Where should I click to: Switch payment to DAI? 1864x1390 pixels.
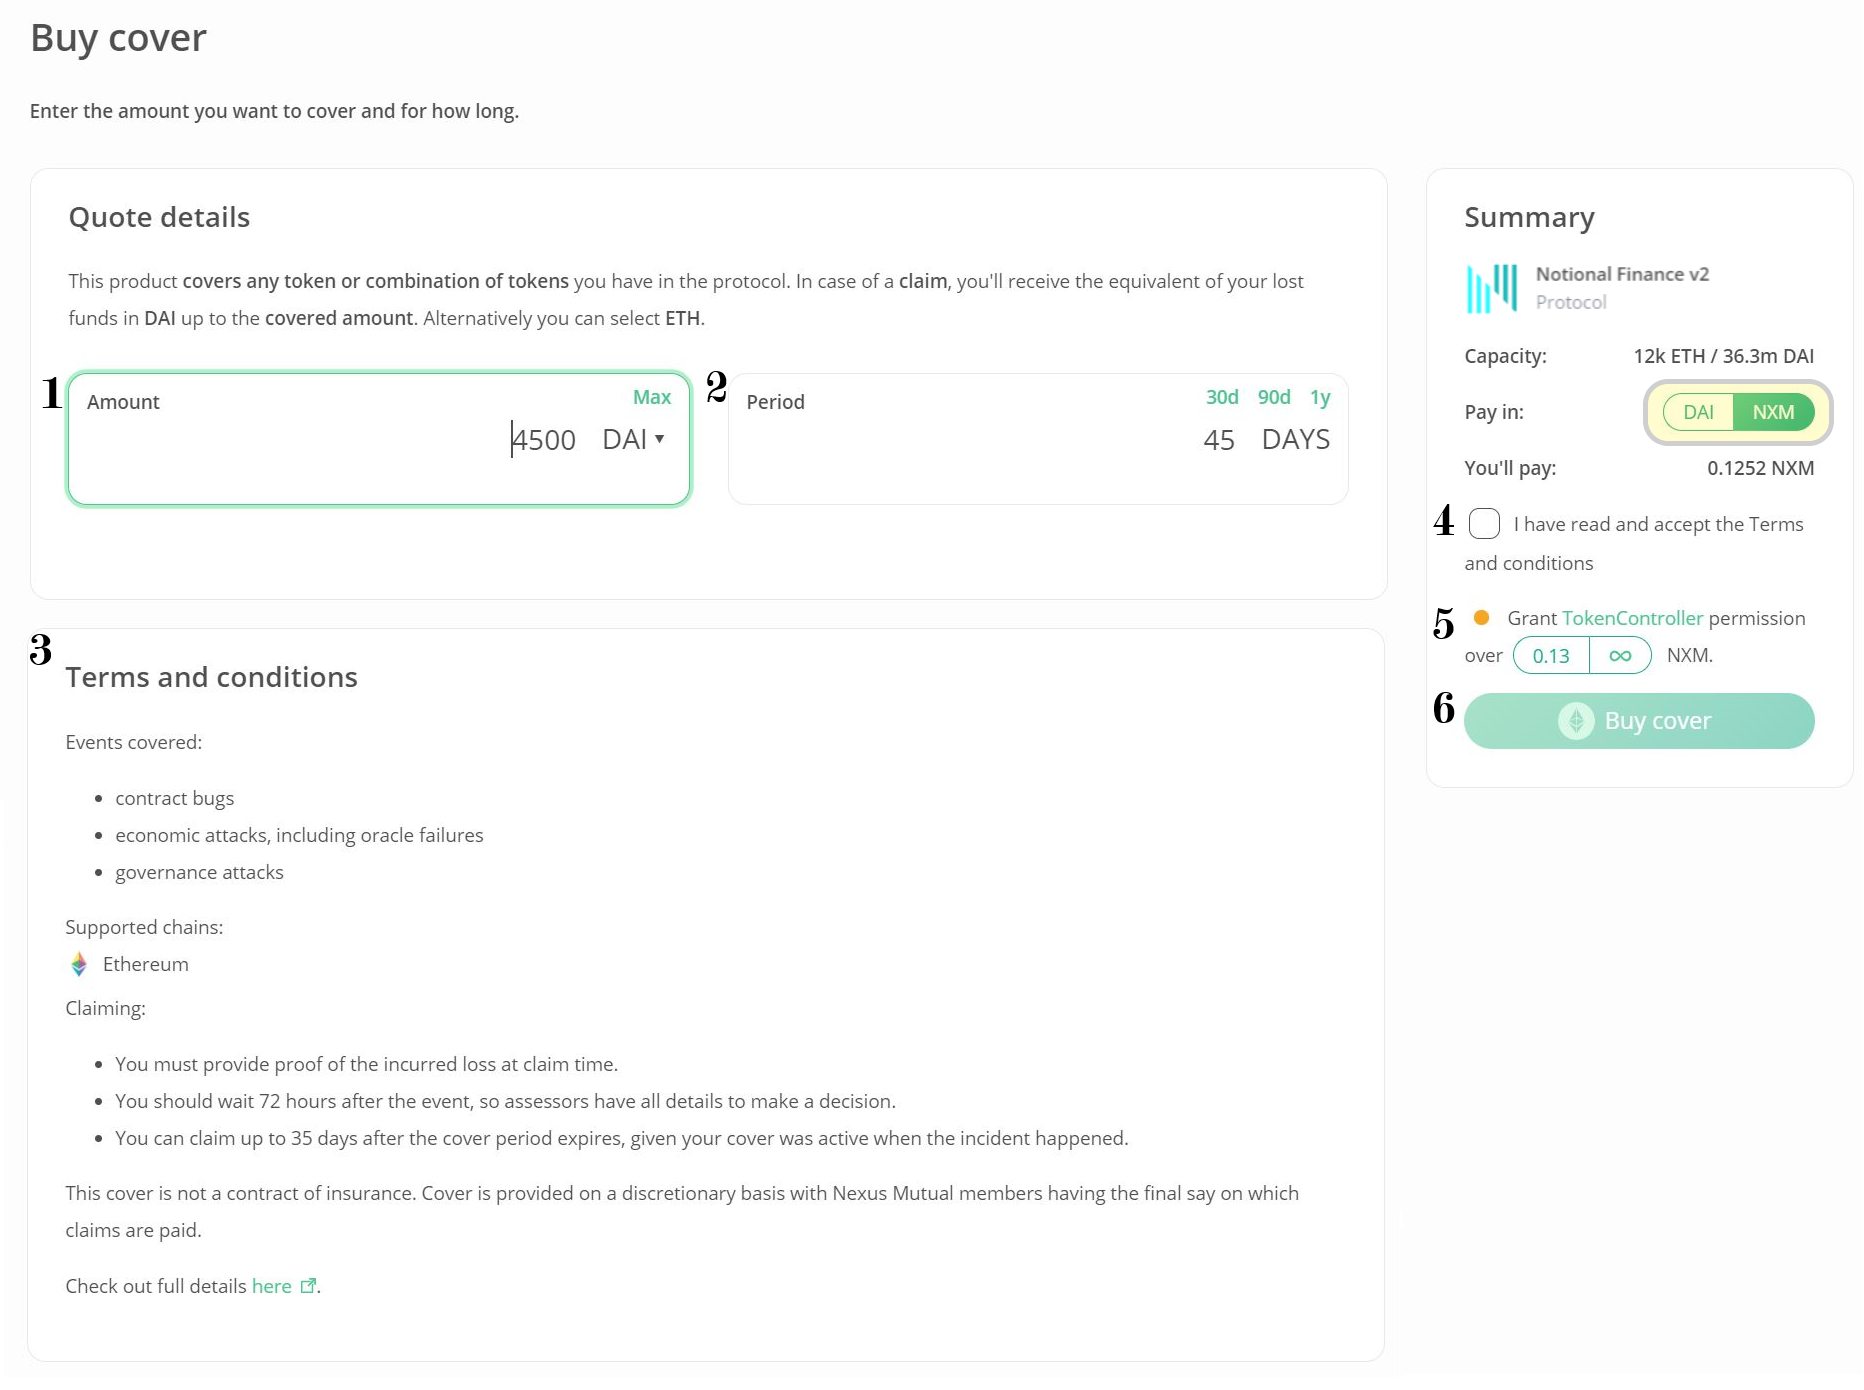[1698, 412]
